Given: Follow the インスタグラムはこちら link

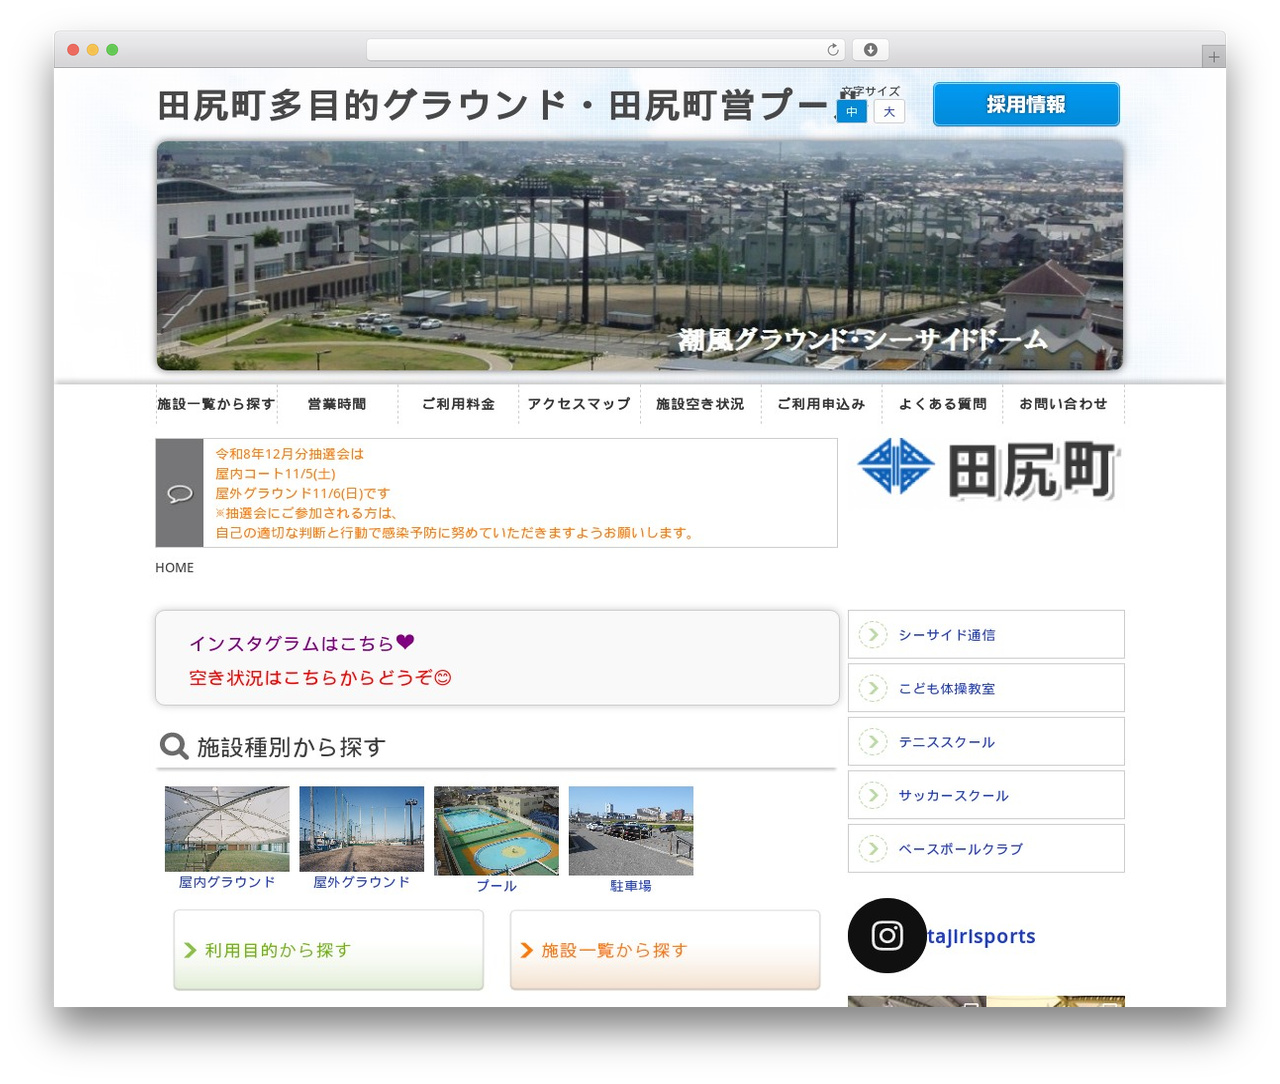Looking at the screenshot, I should point(301,643).
